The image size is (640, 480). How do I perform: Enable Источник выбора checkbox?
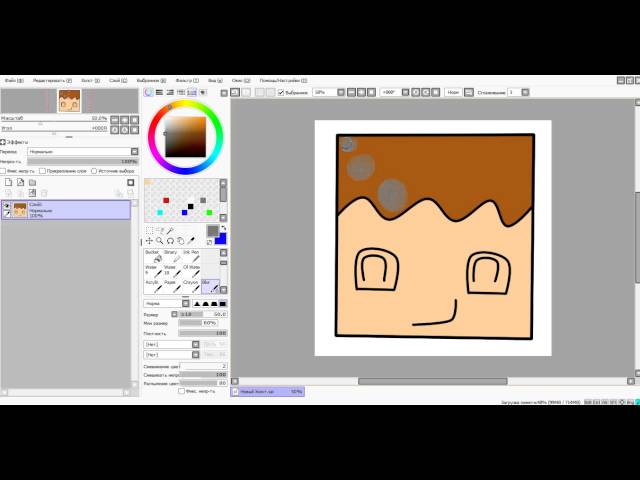(x=94, y=171)
